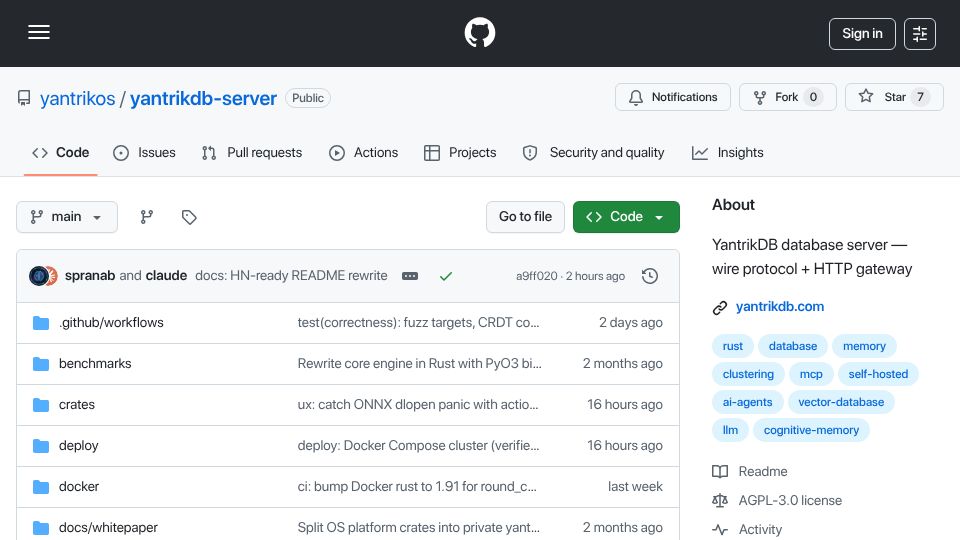Switch to the Code tab
Image resolution: width=960 pixels, height=540 pixels.
coord(61,152)
